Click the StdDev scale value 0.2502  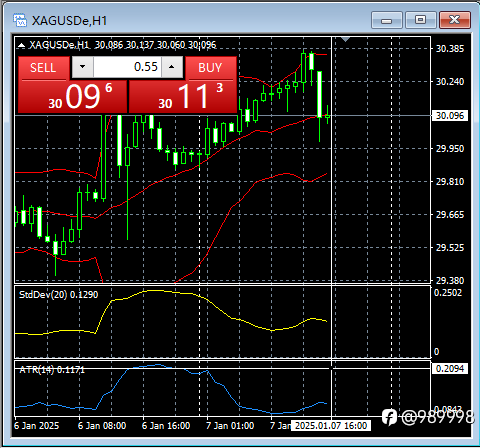tap(448, 293)
